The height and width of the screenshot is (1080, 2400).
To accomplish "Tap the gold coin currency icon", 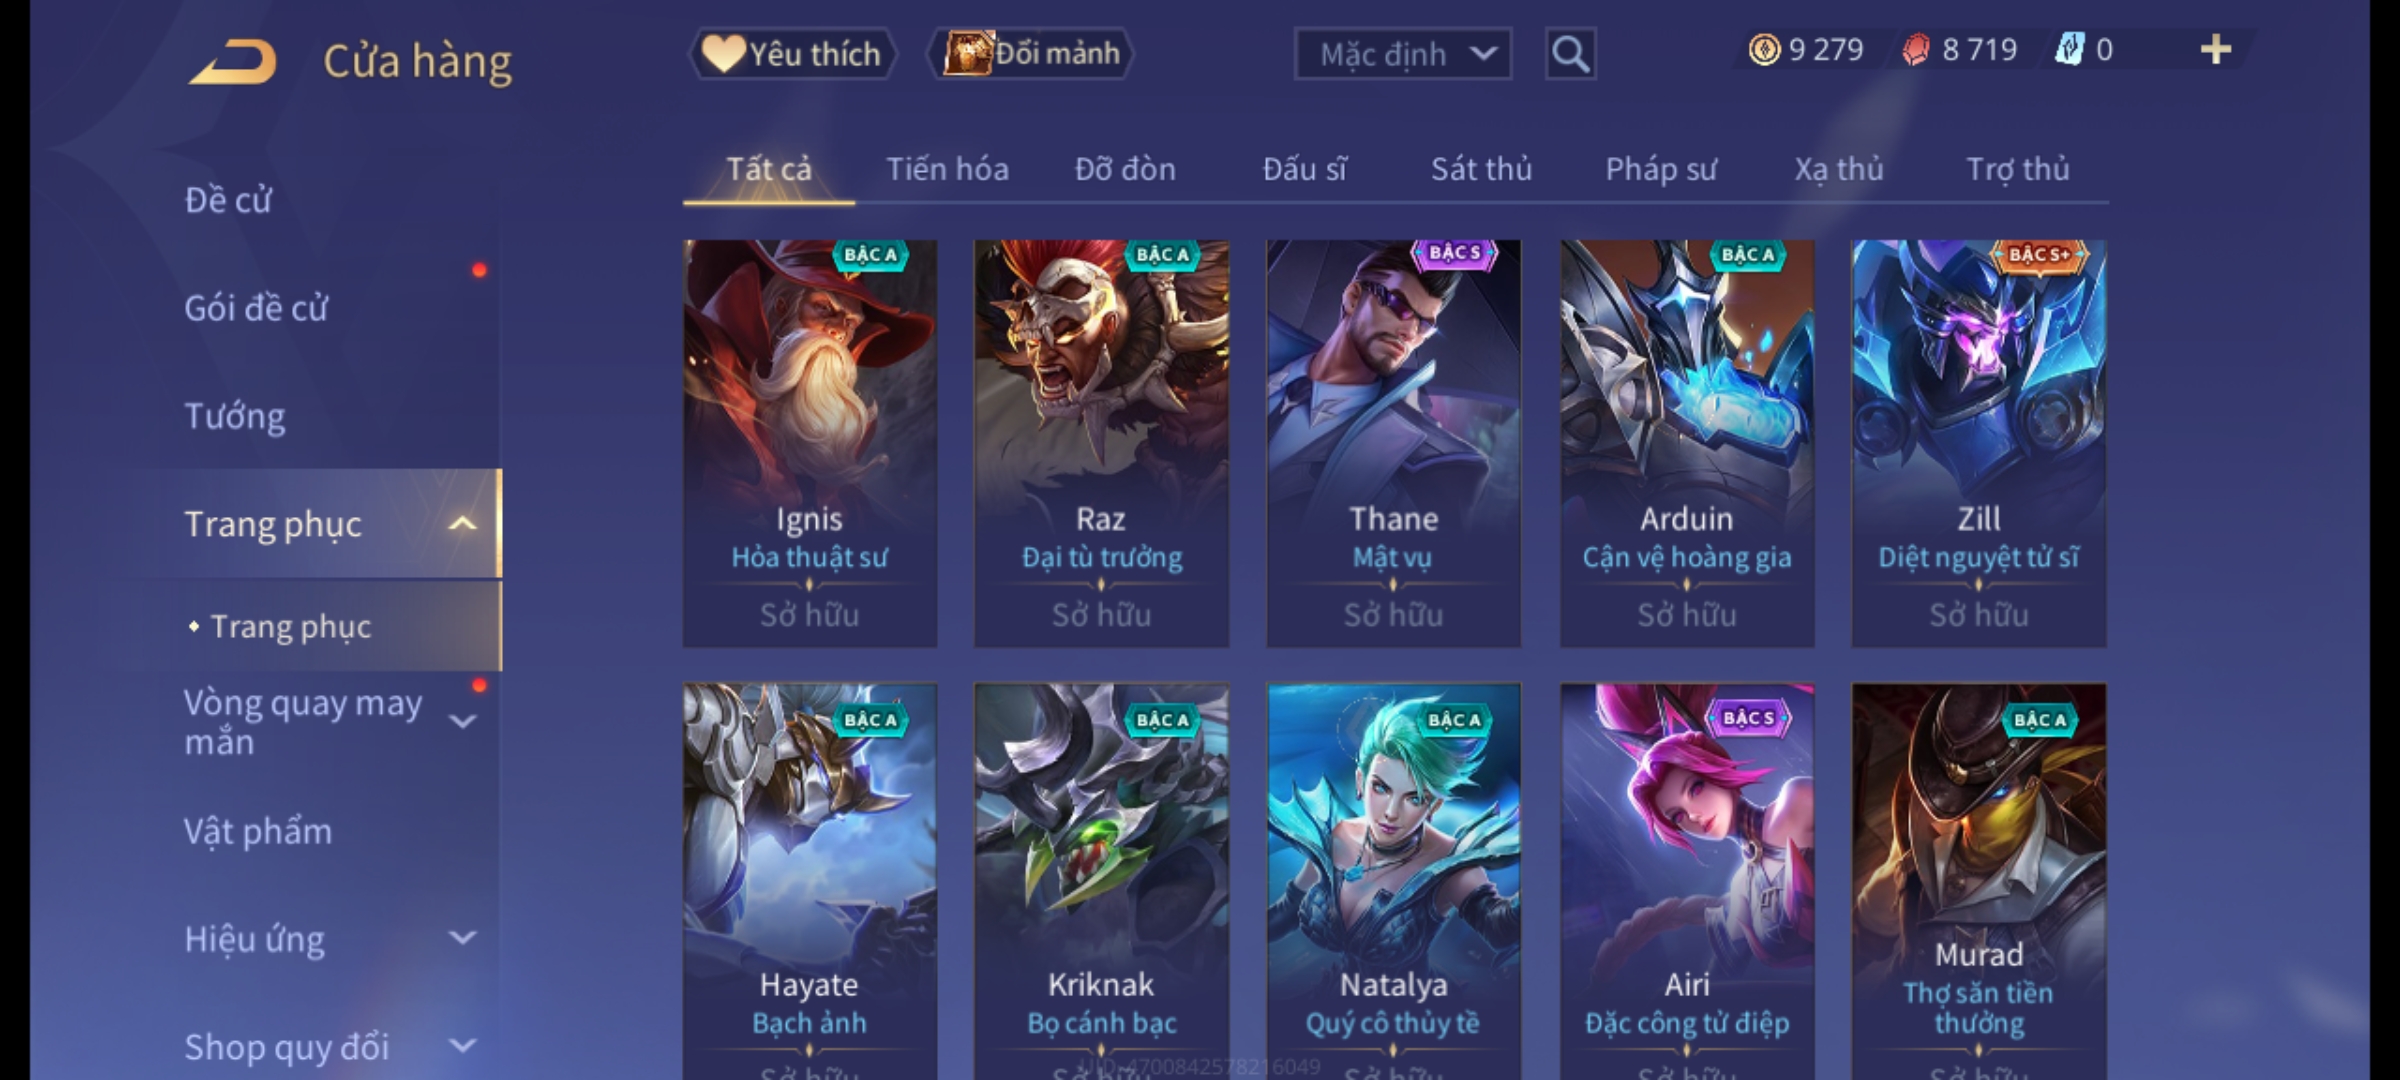I will tap(1764, 50).
